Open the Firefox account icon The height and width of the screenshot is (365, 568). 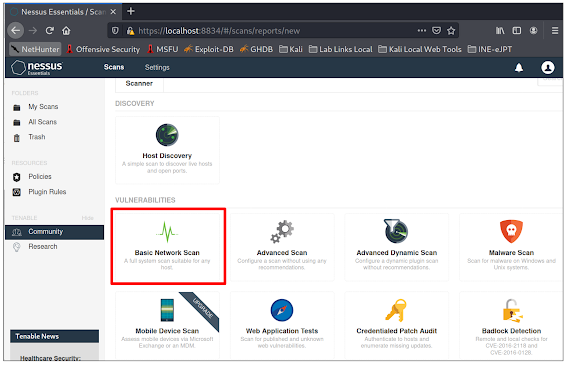[533, 31]
